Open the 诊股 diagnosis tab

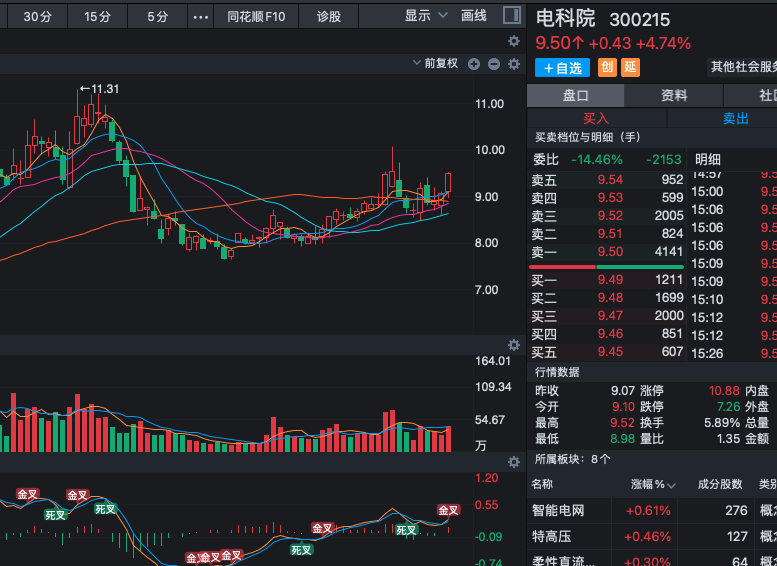pyautogui.click(x=329, y=17)
